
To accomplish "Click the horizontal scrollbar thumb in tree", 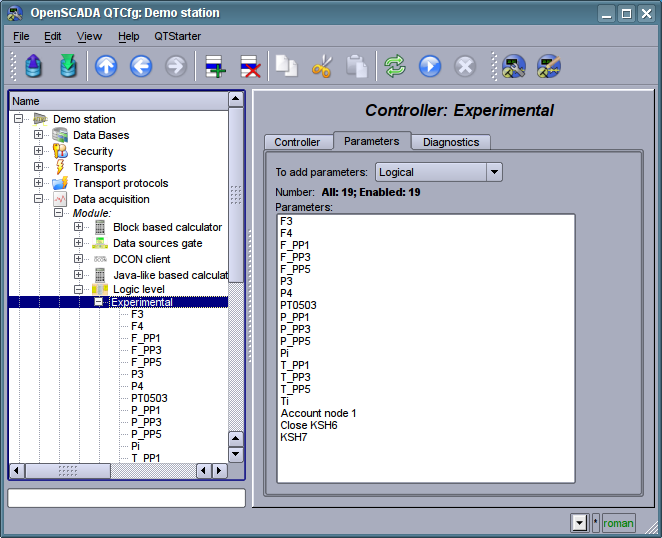I will coord(68,470).
